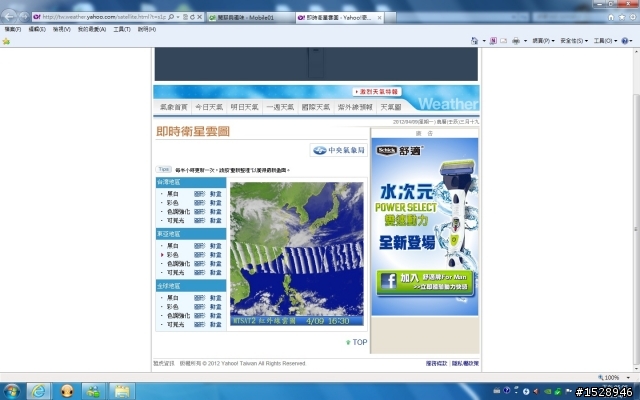Open the 工具(T) menu in menu bar
The width and height of the screenshot is (640, 400).
pos(122,29)
